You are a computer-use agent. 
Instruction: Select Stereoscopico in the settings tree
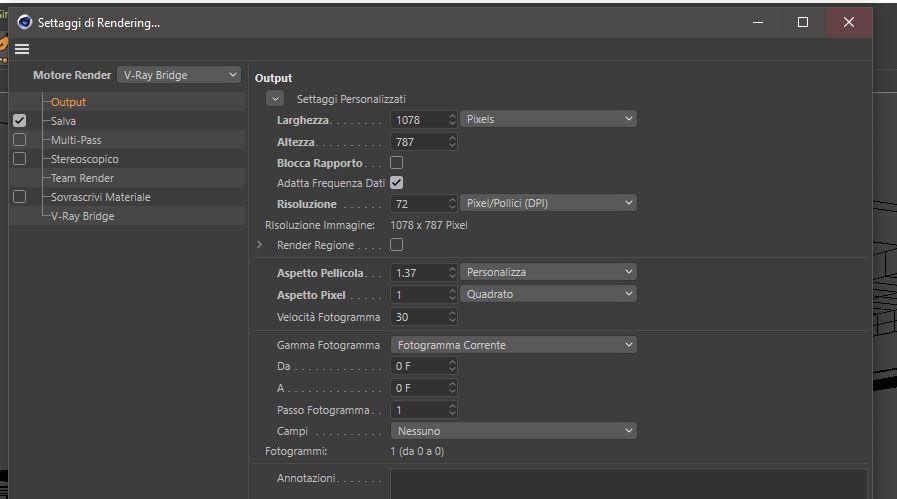coord(85,159)
